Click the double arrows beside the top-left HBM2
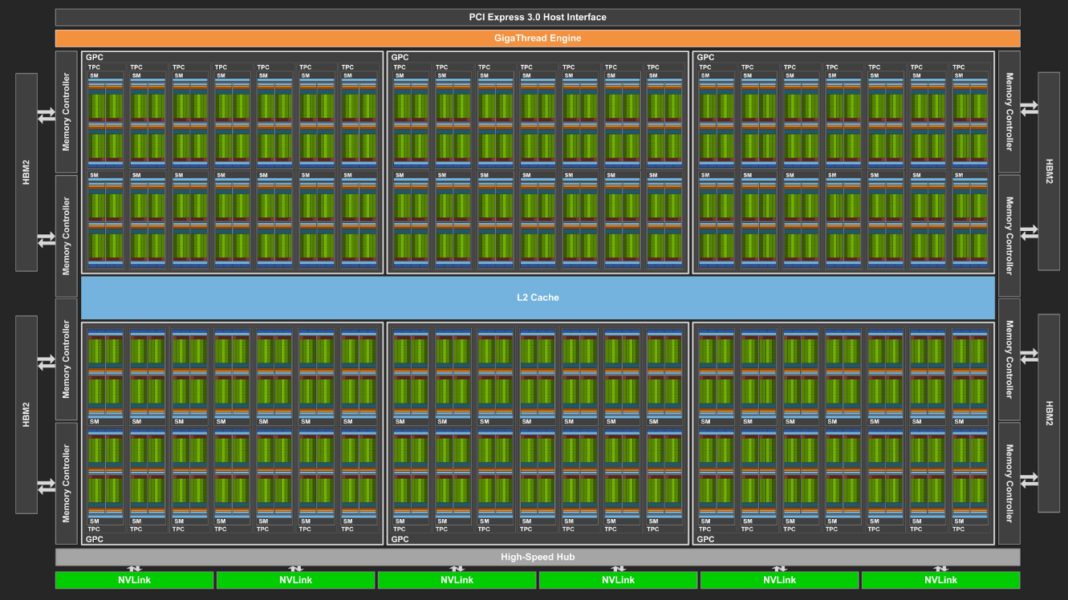 pyautogui.click(x=46, y=115)
